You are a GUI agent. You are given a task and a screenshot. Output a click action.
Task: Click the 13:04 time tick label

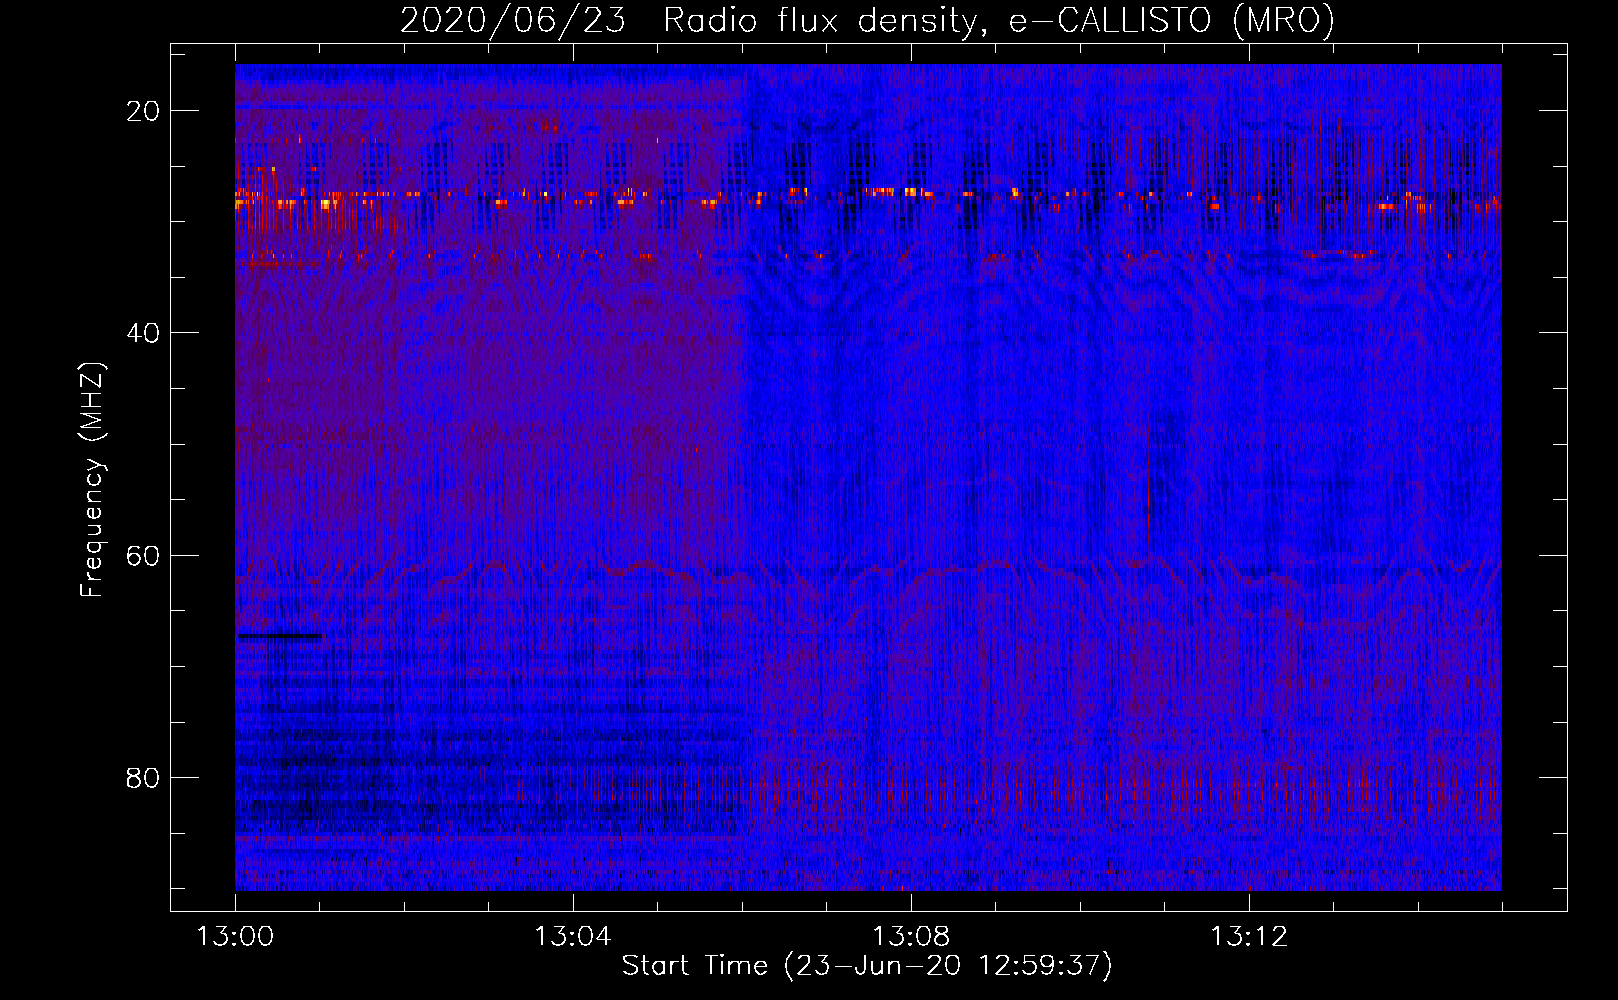click(573, 937)
